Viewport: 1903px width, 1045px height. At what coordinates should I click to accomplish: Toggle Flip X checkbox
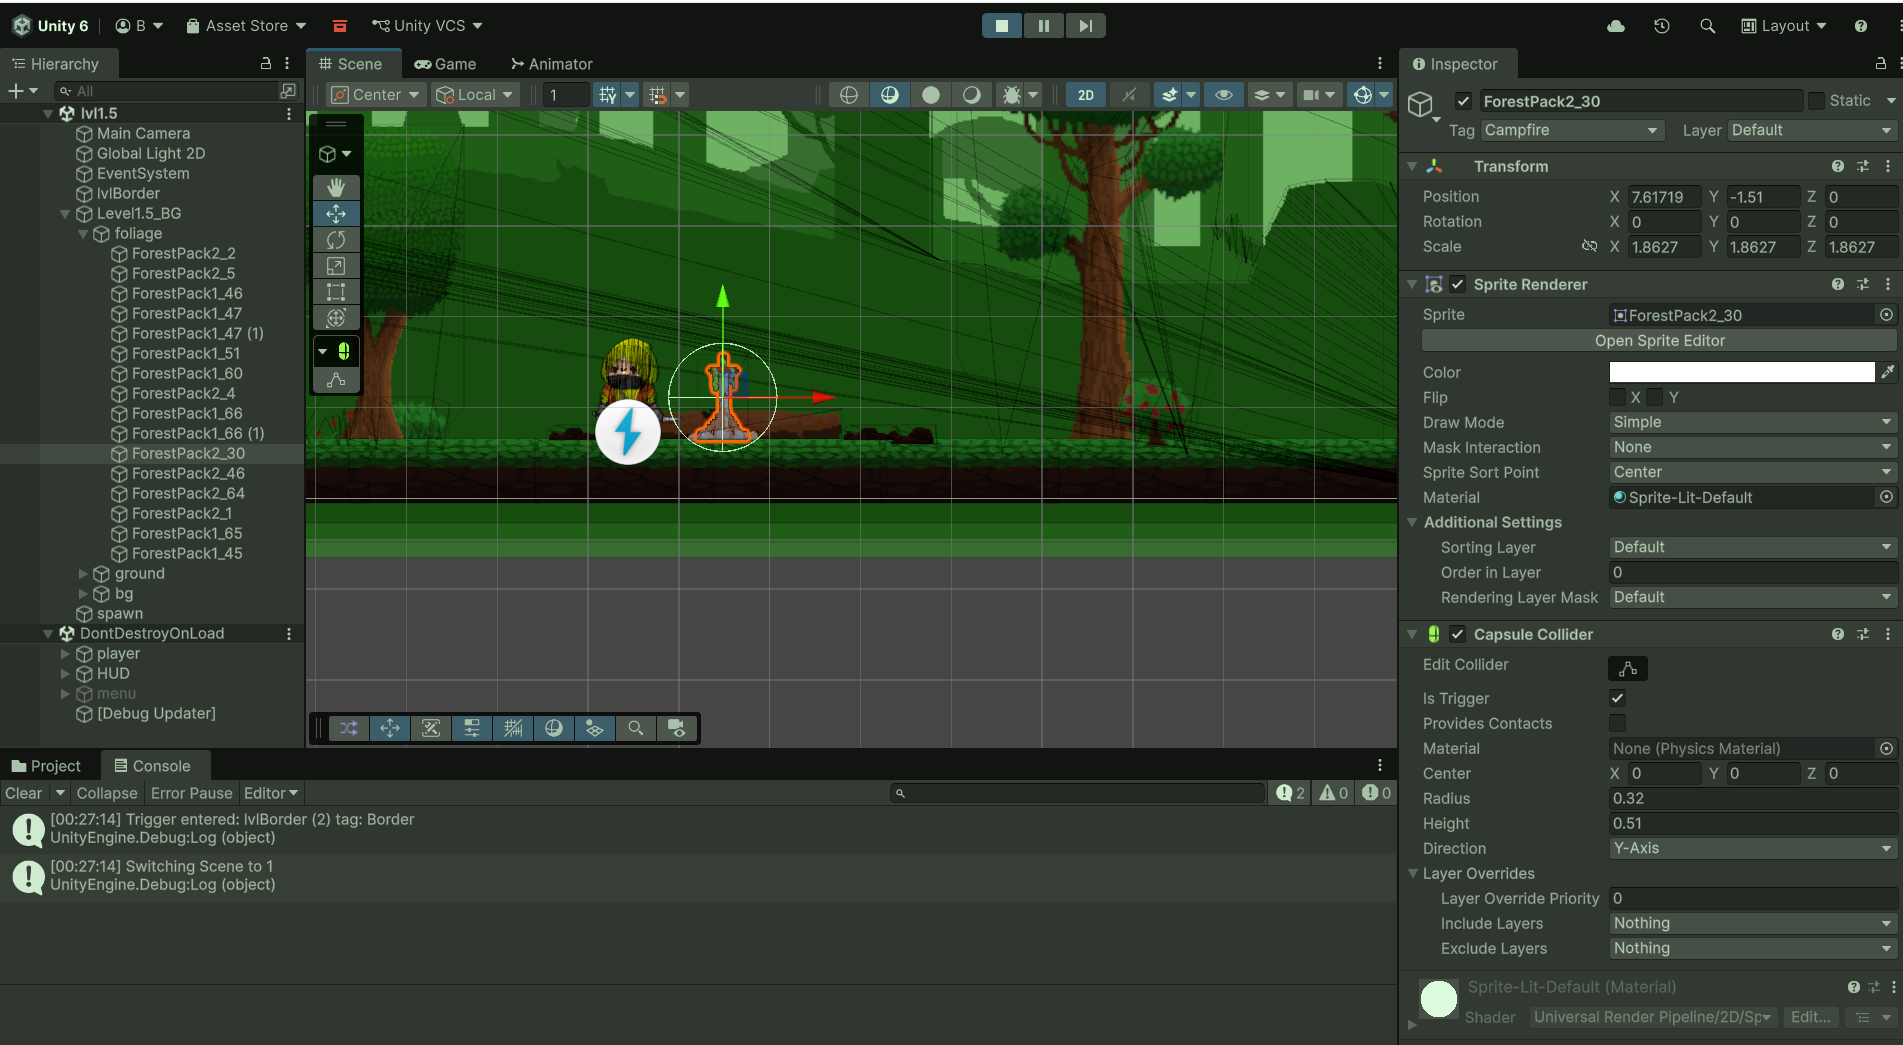pos(1617,397)
